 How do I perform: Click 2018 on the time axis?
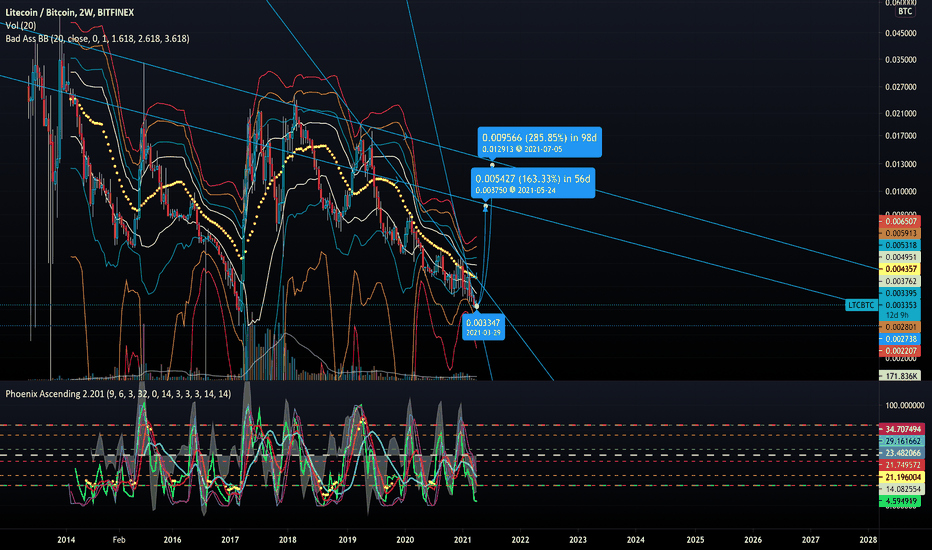click(288, 540)
